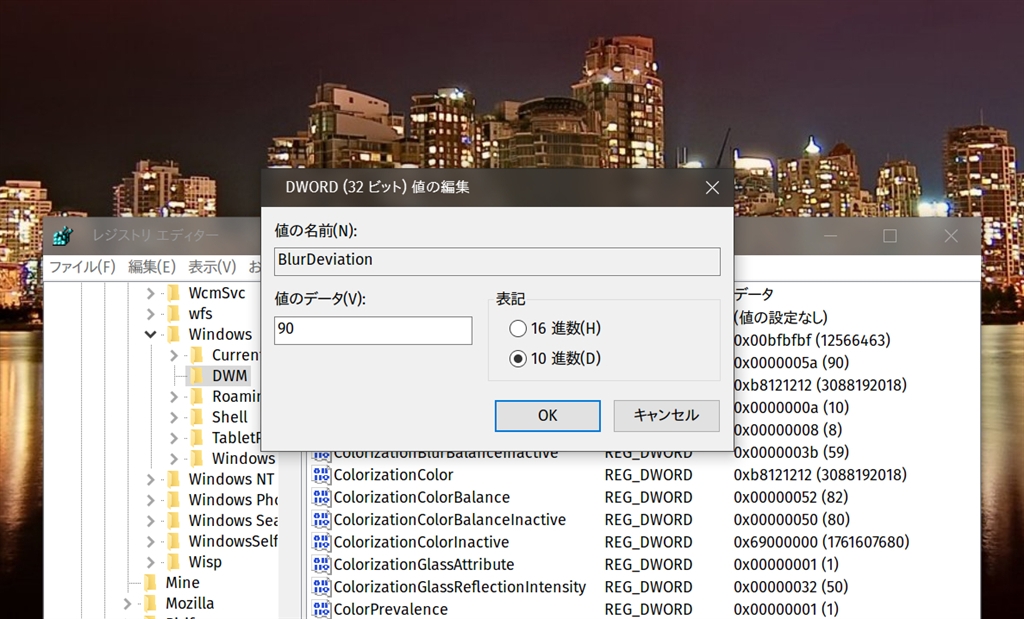This screenshot has height=619, width=1024.
Task: Expand the Windows NT tree node
Action: (150, 479)
